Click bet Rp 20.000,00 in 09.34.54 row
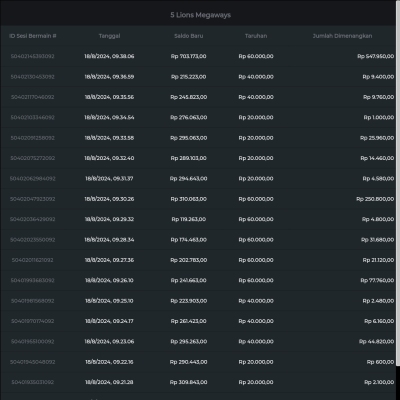This screenshot has height=400, width=400. point(256,117)
